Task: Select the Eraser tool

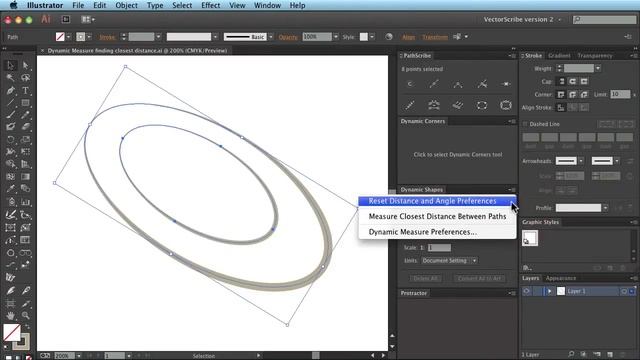Action: (x=25, y=127)
